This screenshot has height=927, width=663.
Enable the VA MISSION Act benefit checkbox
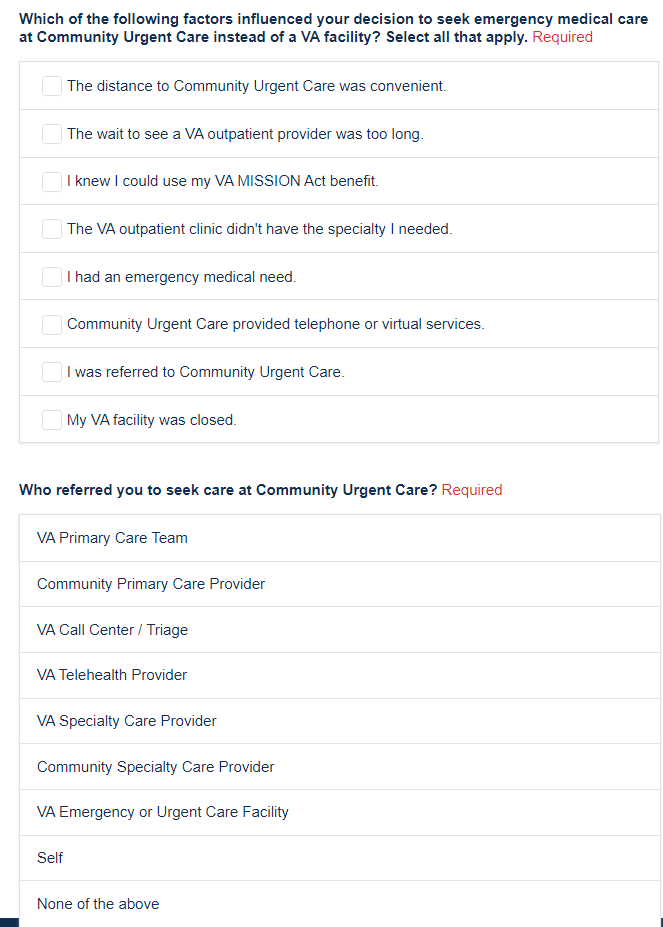click(x=52, y=182)
